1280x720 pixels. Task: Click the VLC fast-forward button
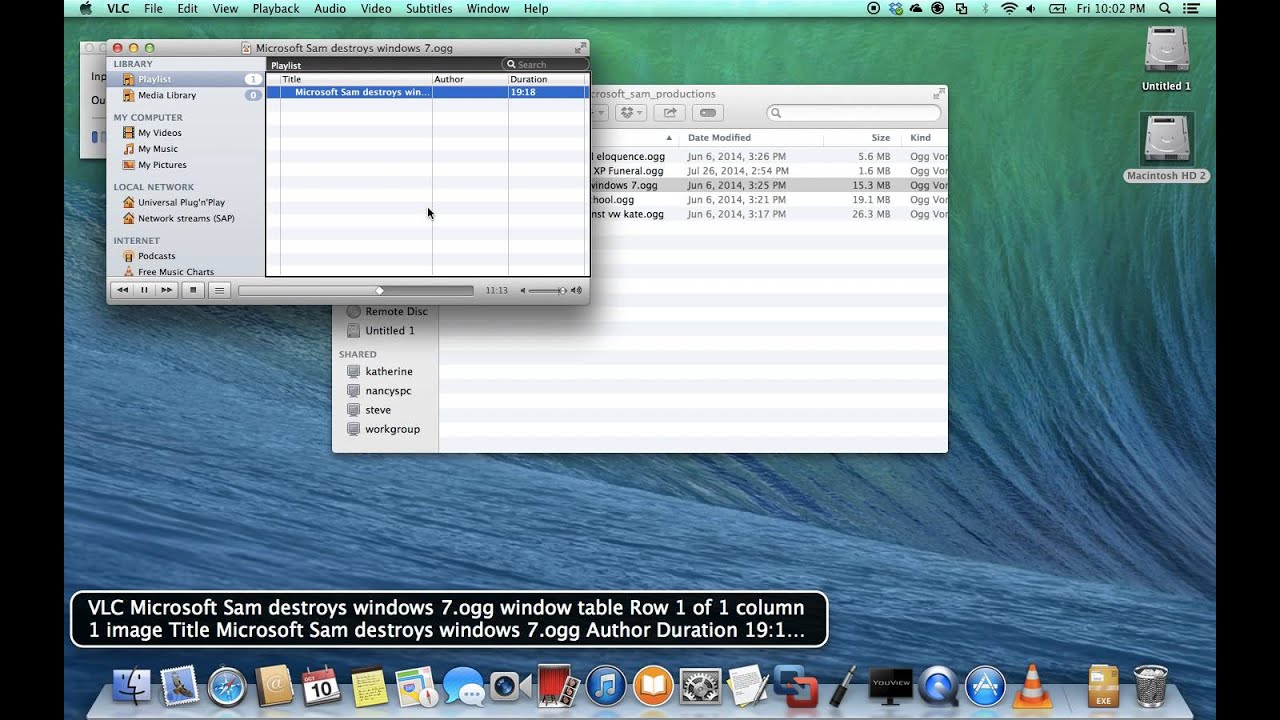166,290
